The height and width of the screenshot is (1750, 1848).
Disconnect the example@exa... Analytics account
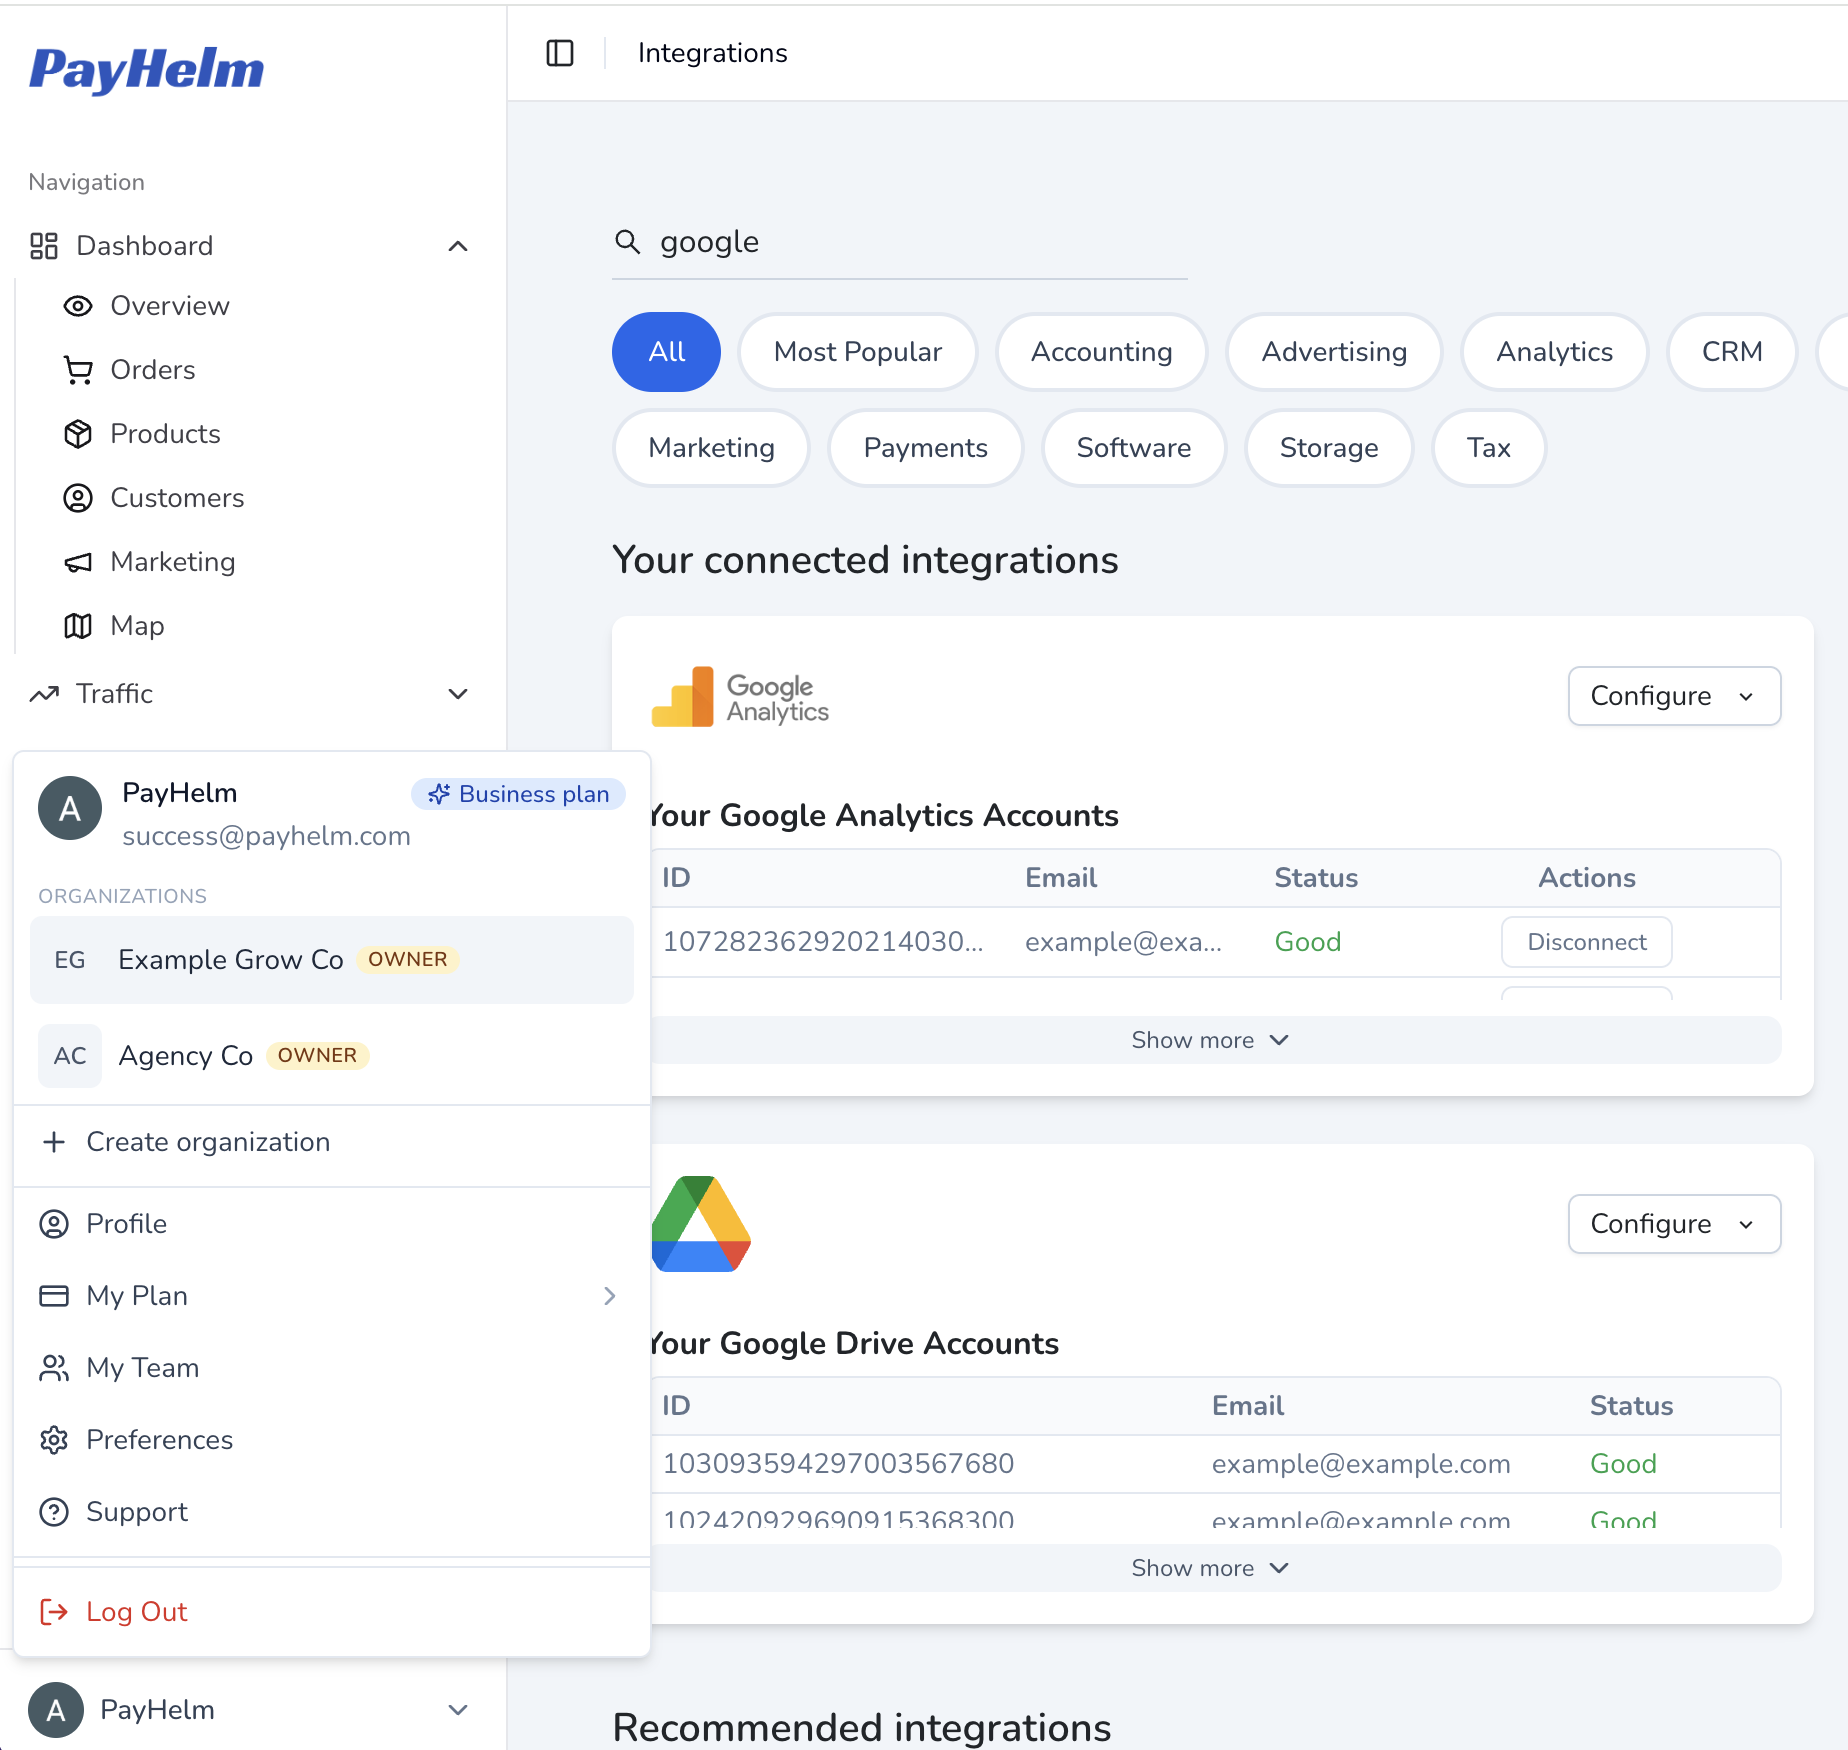click(1586, 942)
